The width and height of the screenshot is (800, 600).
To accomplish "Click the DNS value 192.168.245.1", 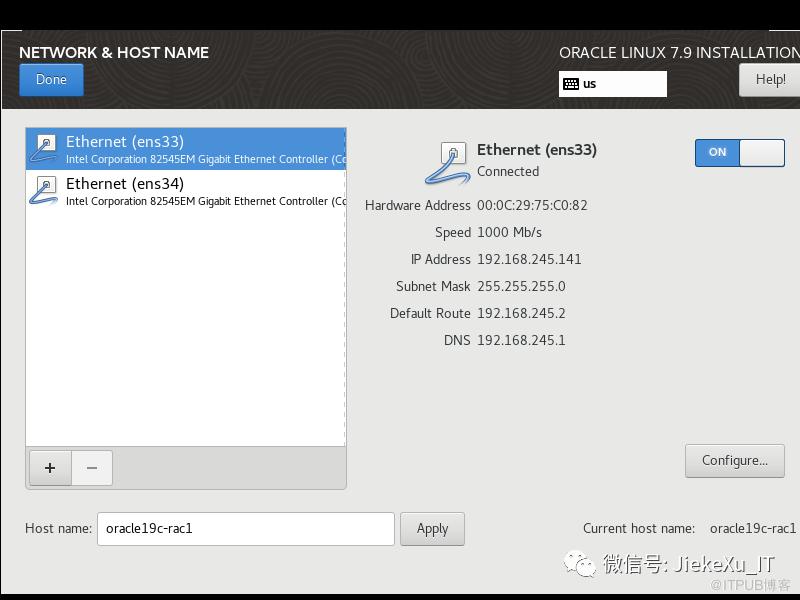I will pyautogui.click(x=521, y=340).
